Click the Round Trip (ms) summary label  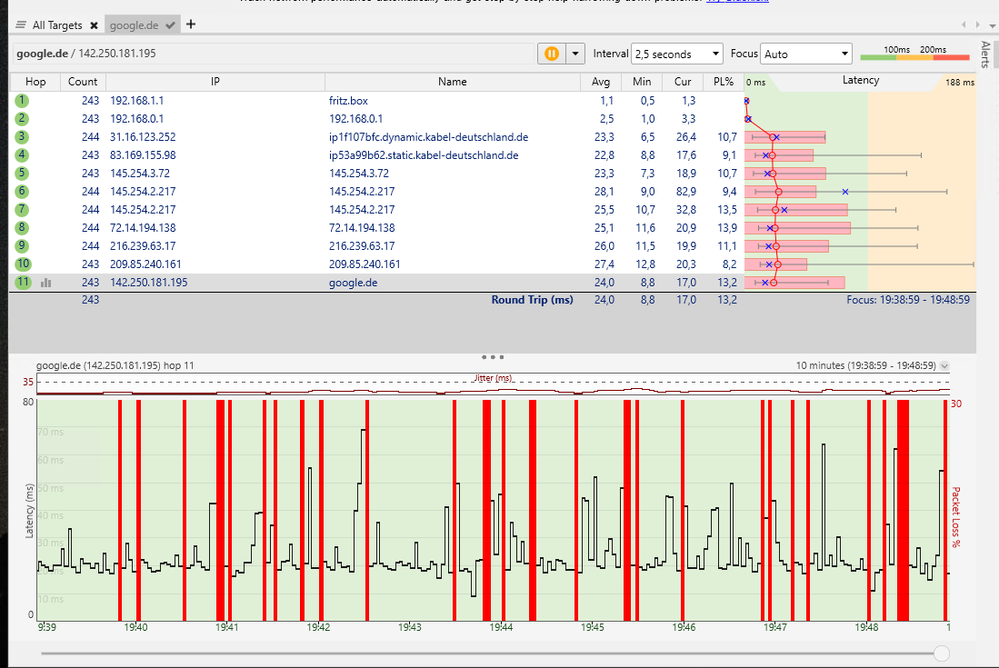(x=532, y=300)
